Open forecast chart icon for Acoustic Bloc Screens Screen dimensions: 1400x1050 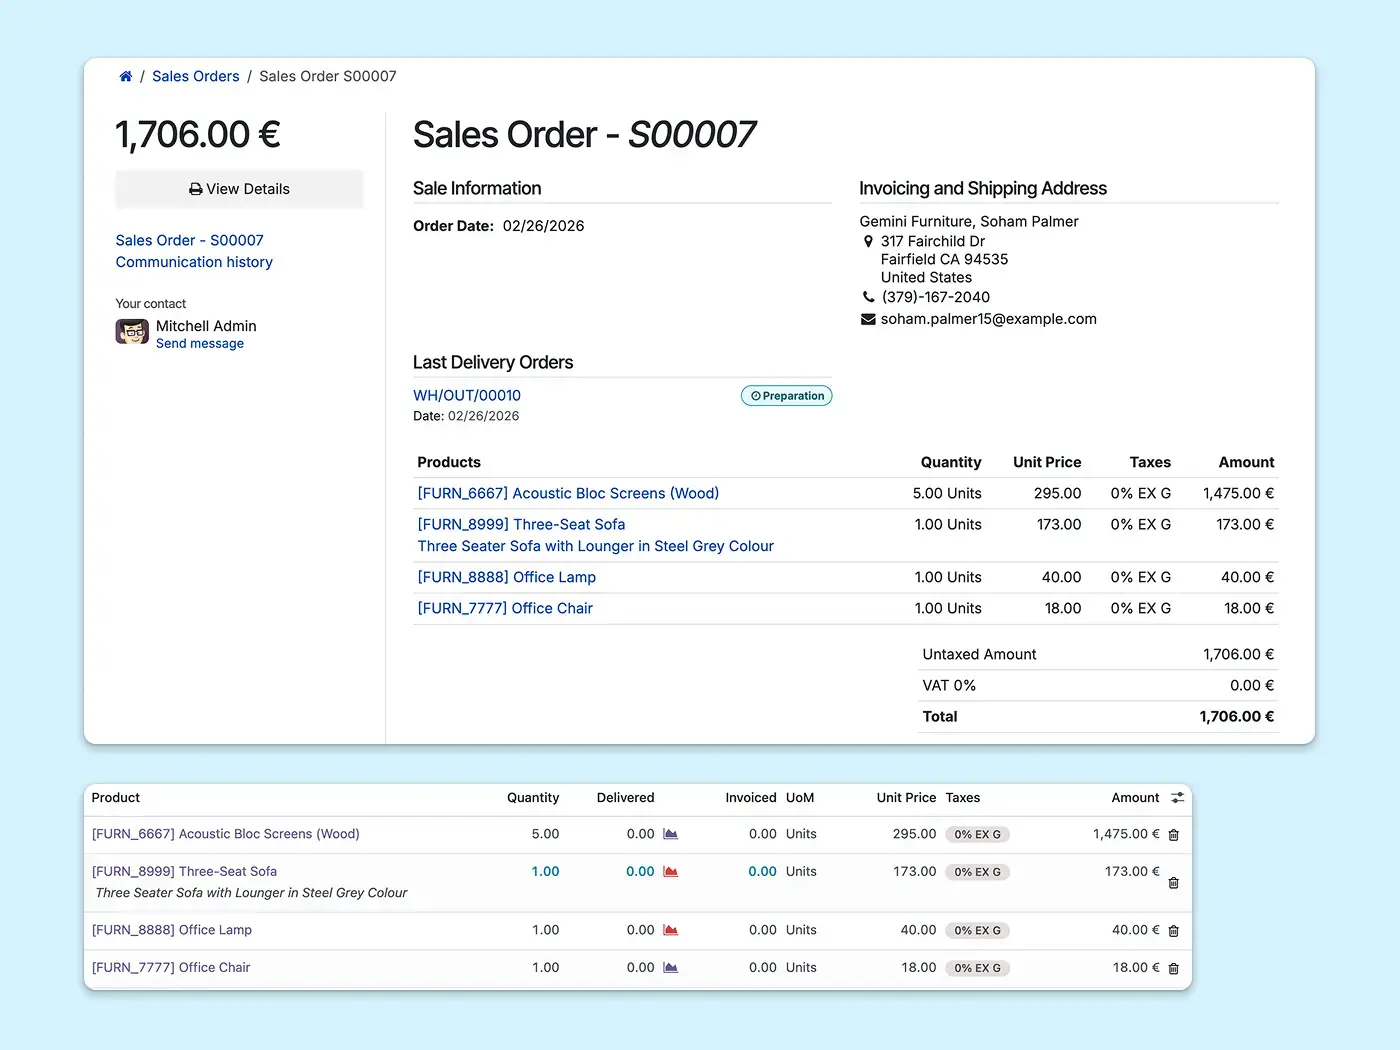tap(671, 834)
